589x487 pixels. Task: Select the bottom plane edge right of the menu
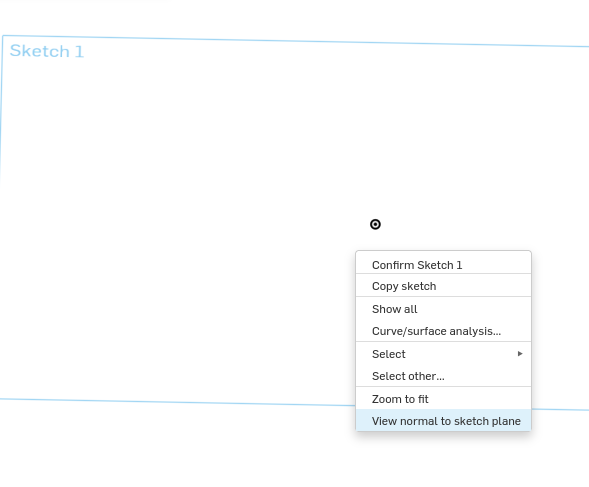560,409
